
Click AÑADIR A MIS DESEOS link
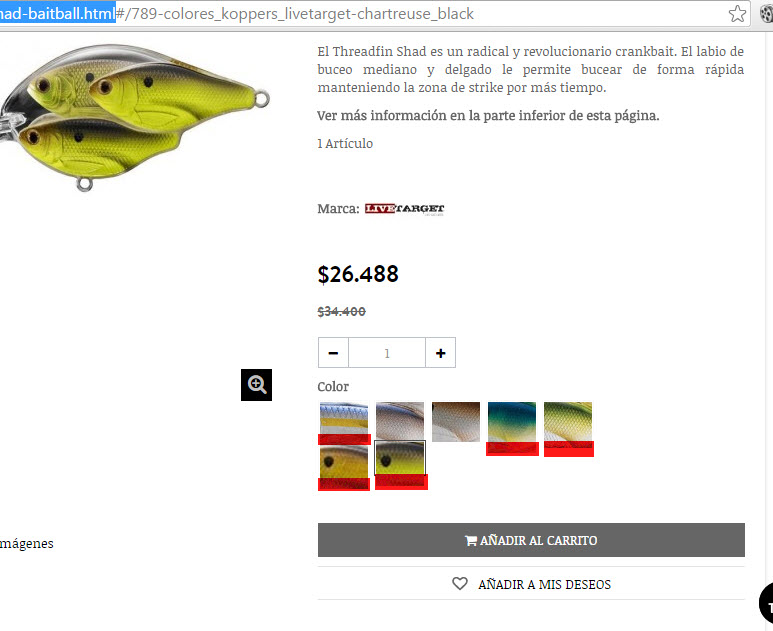pyautogui.click(x=544, y=584)
